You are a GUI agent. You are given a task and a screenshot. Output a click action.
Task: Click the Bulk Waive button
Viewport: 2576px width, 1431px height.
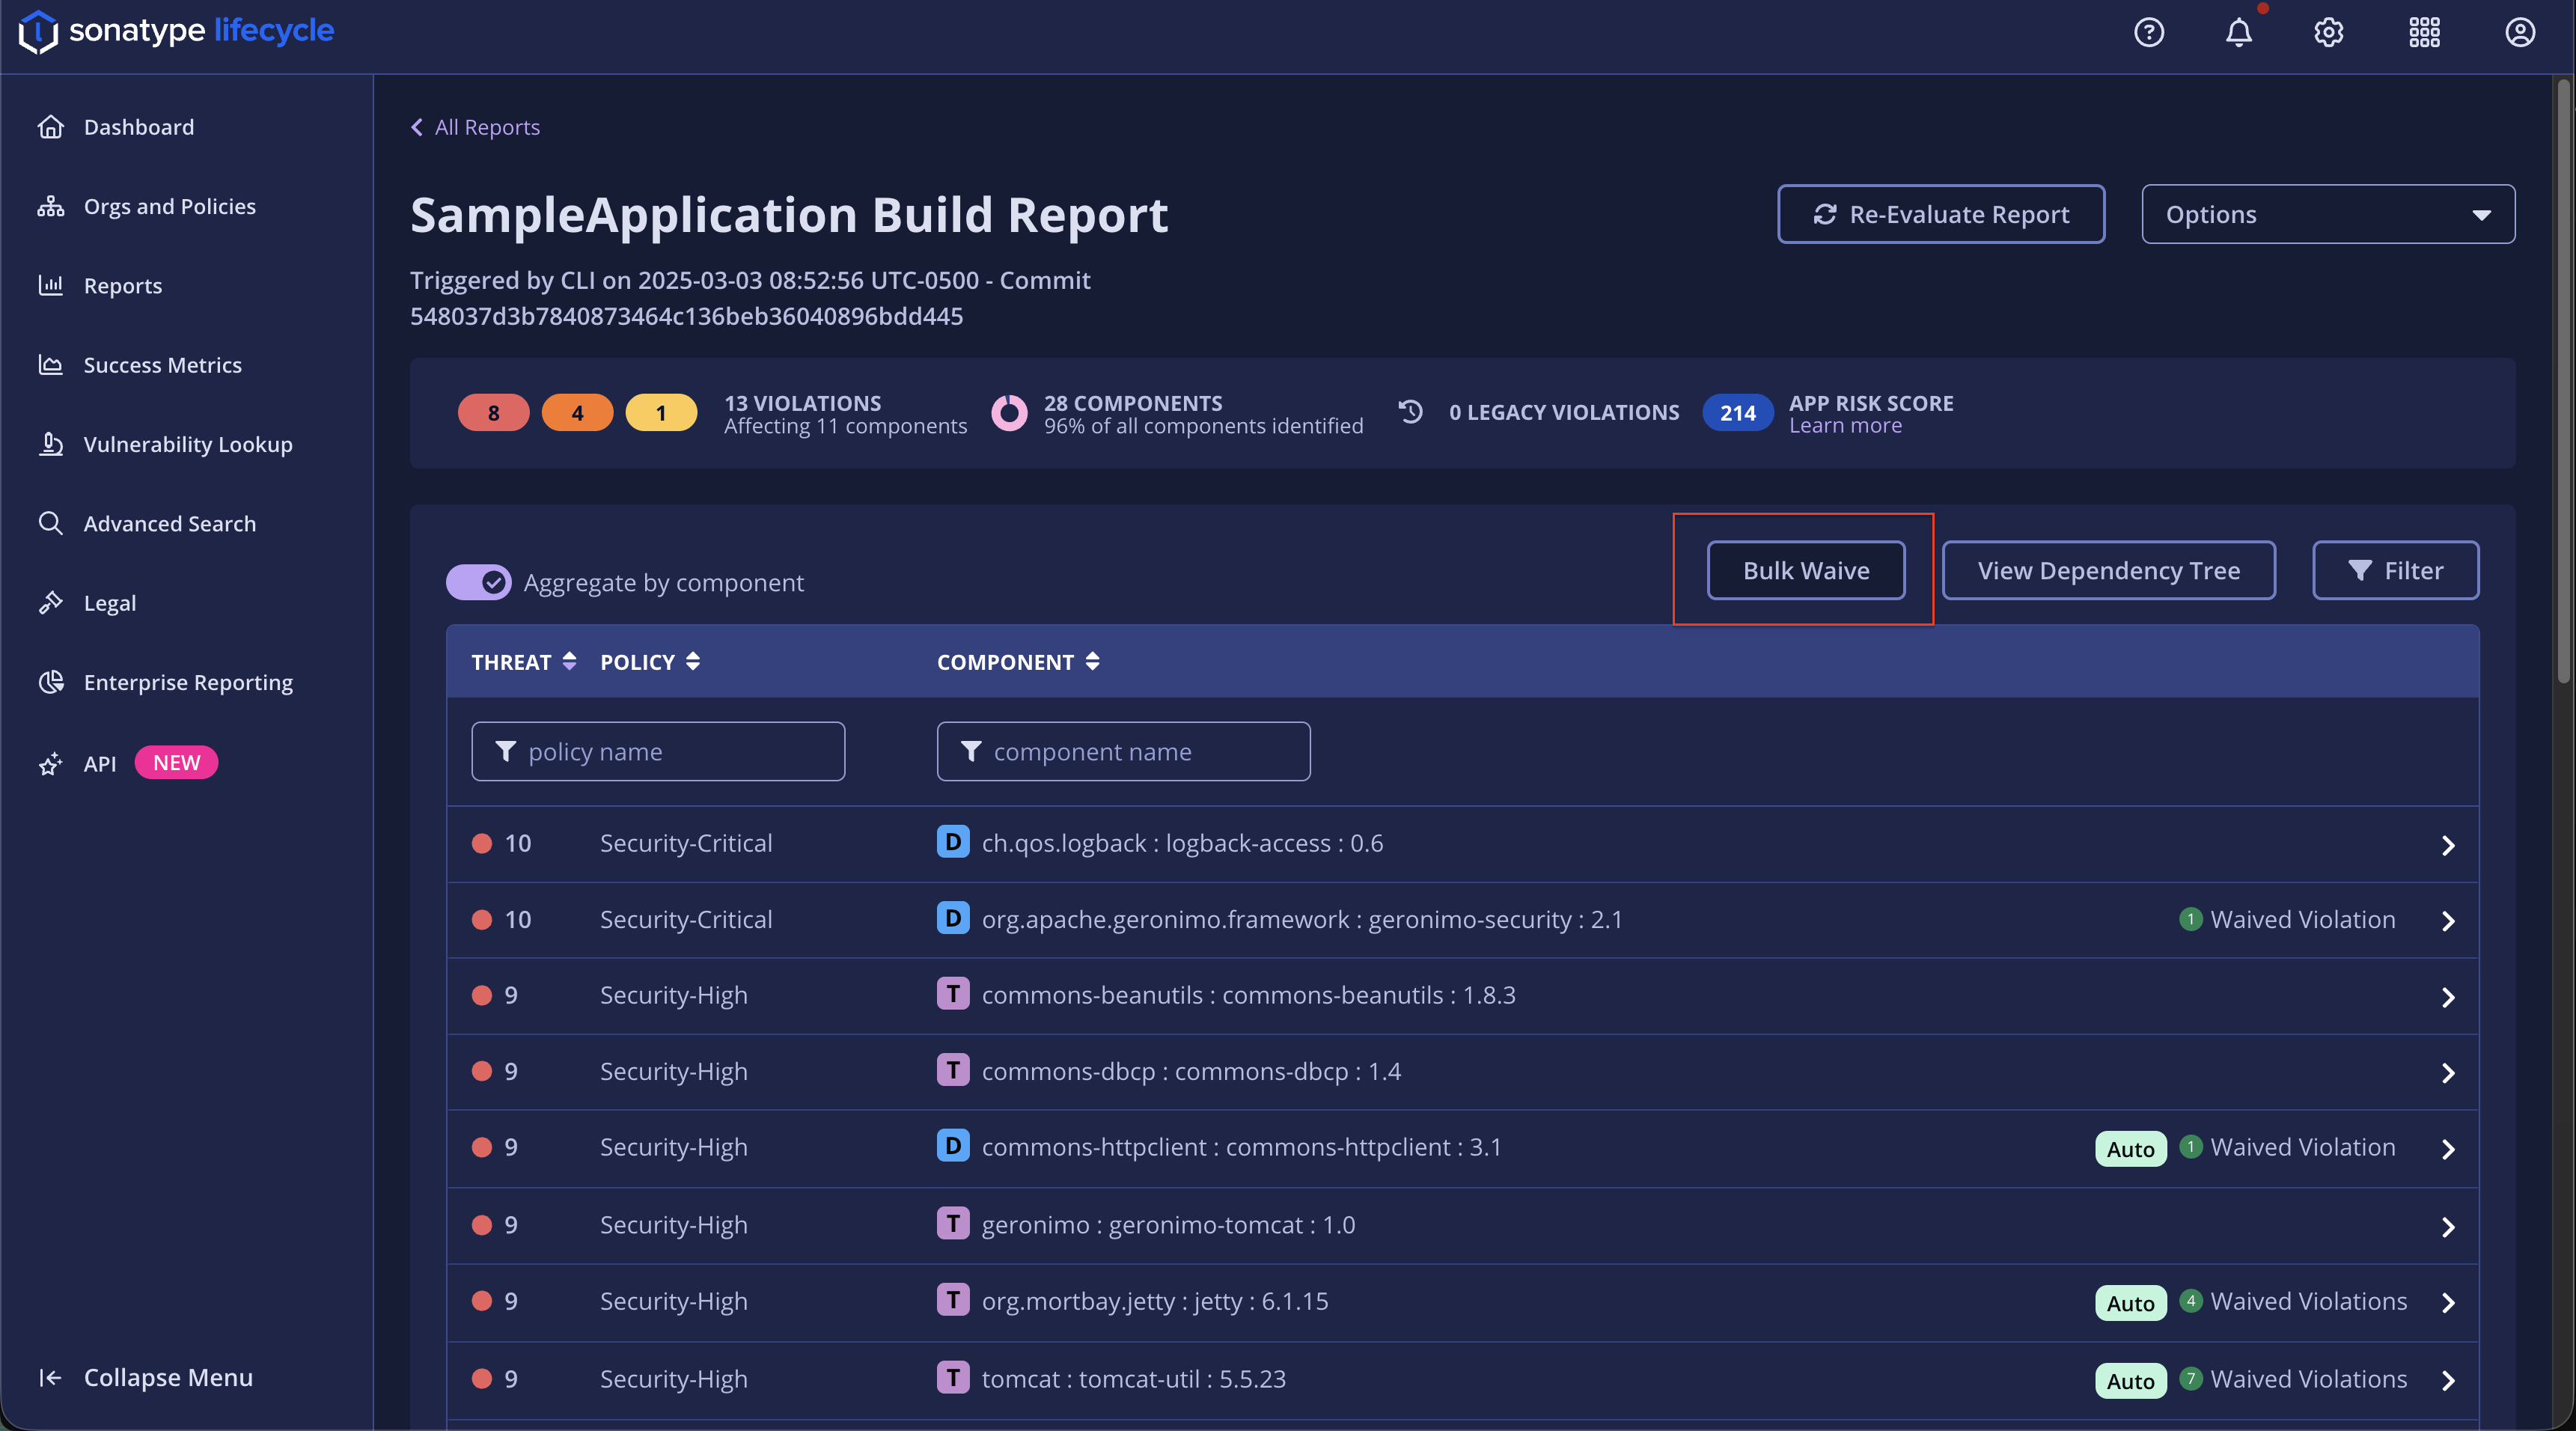point(1805,570)
